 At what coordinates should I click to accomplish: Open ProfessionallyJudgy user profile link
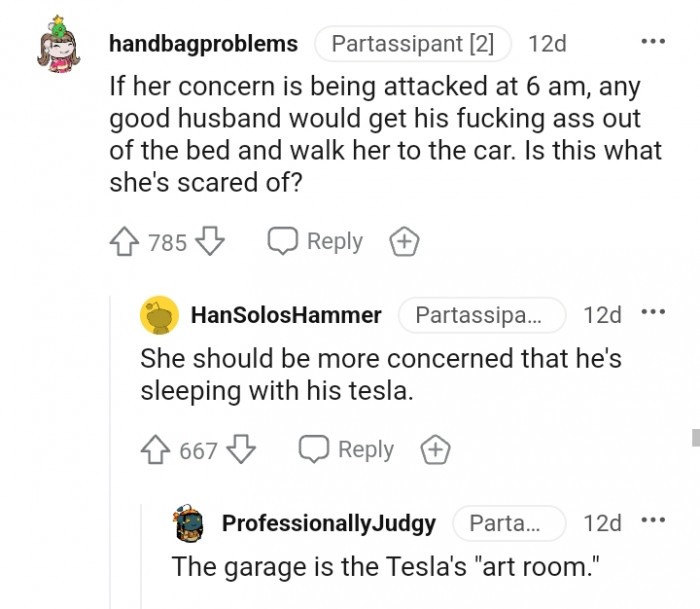(x=328, y=523)
